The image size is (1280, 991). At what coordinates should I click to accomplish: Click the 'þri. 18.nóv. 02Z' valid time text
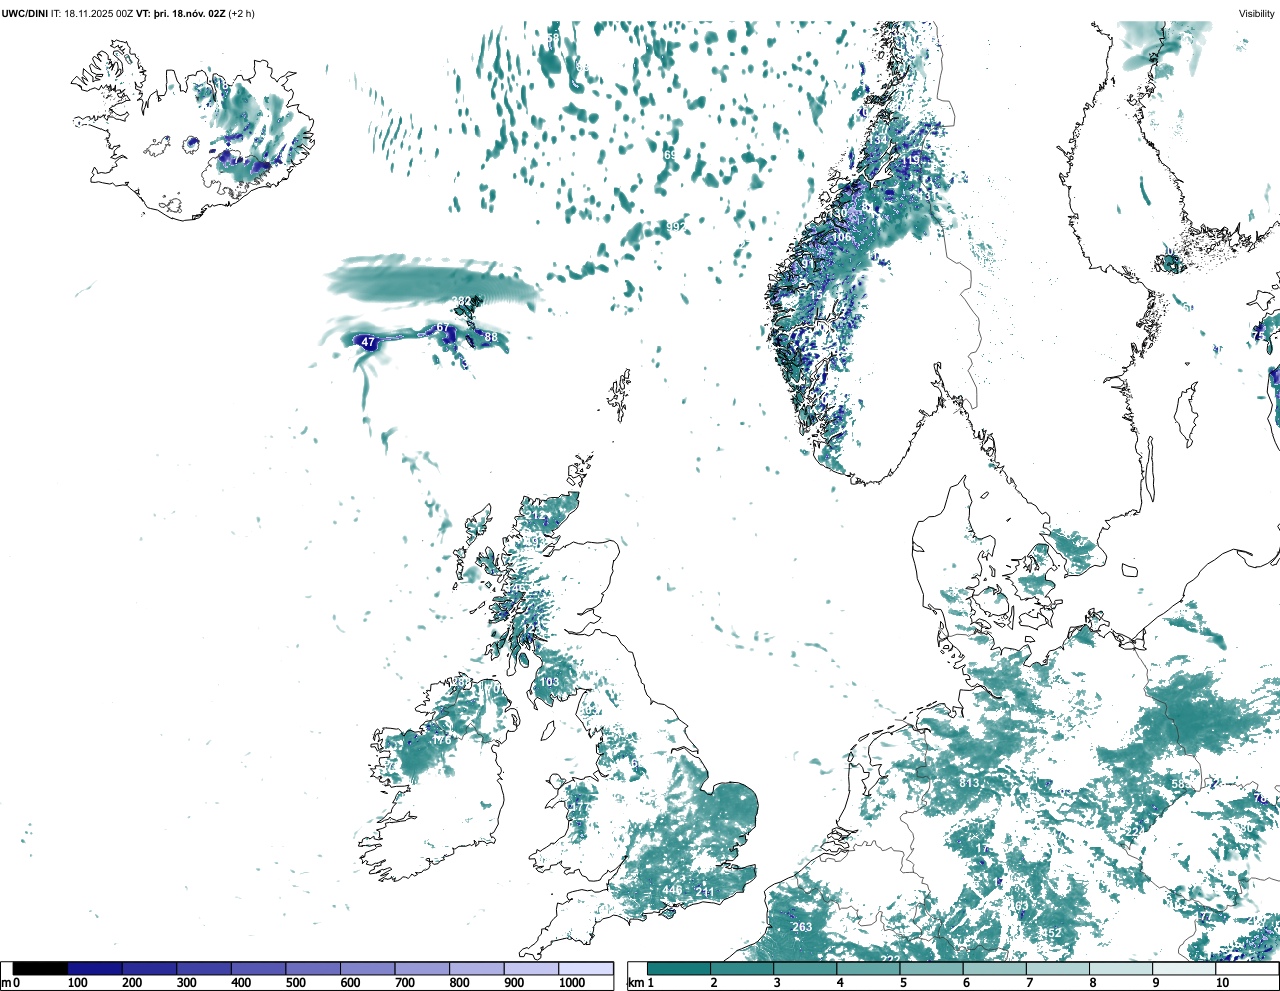coord(190,14)
